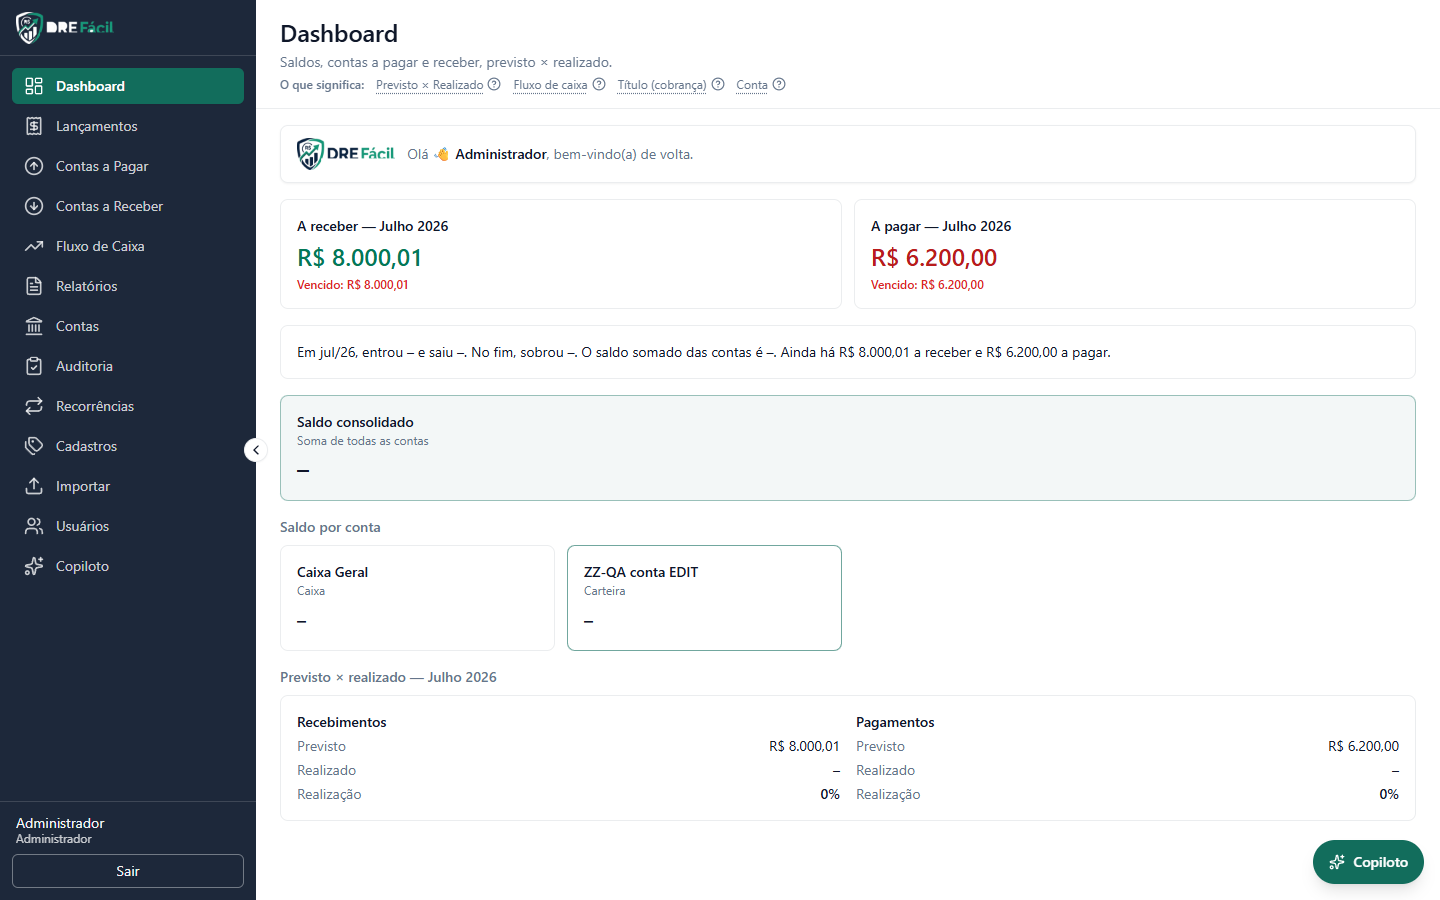
Task: Click the Cadastros tag icon
Action: pyautogui.click(x=34, y=446)
